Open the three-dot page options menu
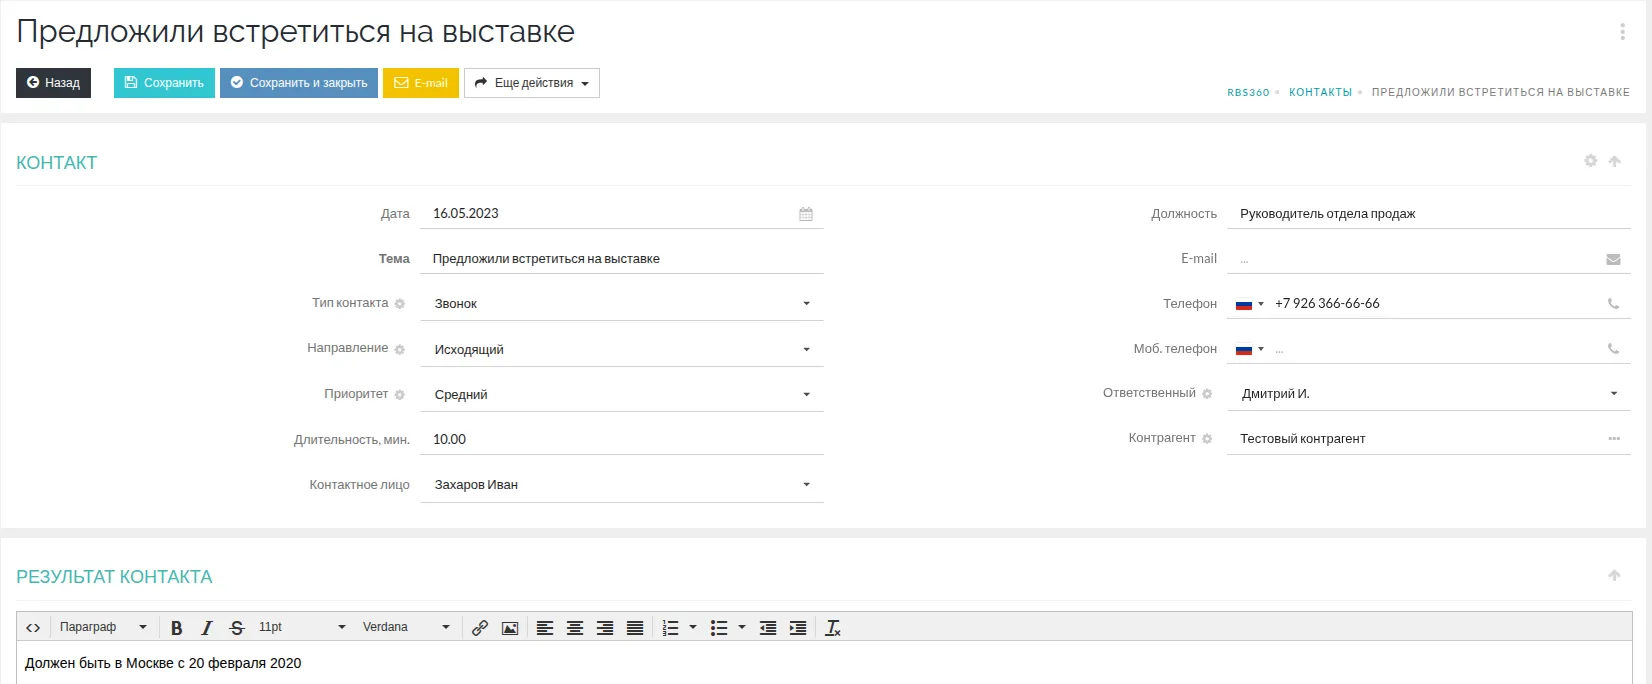This screenshot has width=1652, height=684. [1622, 32]
